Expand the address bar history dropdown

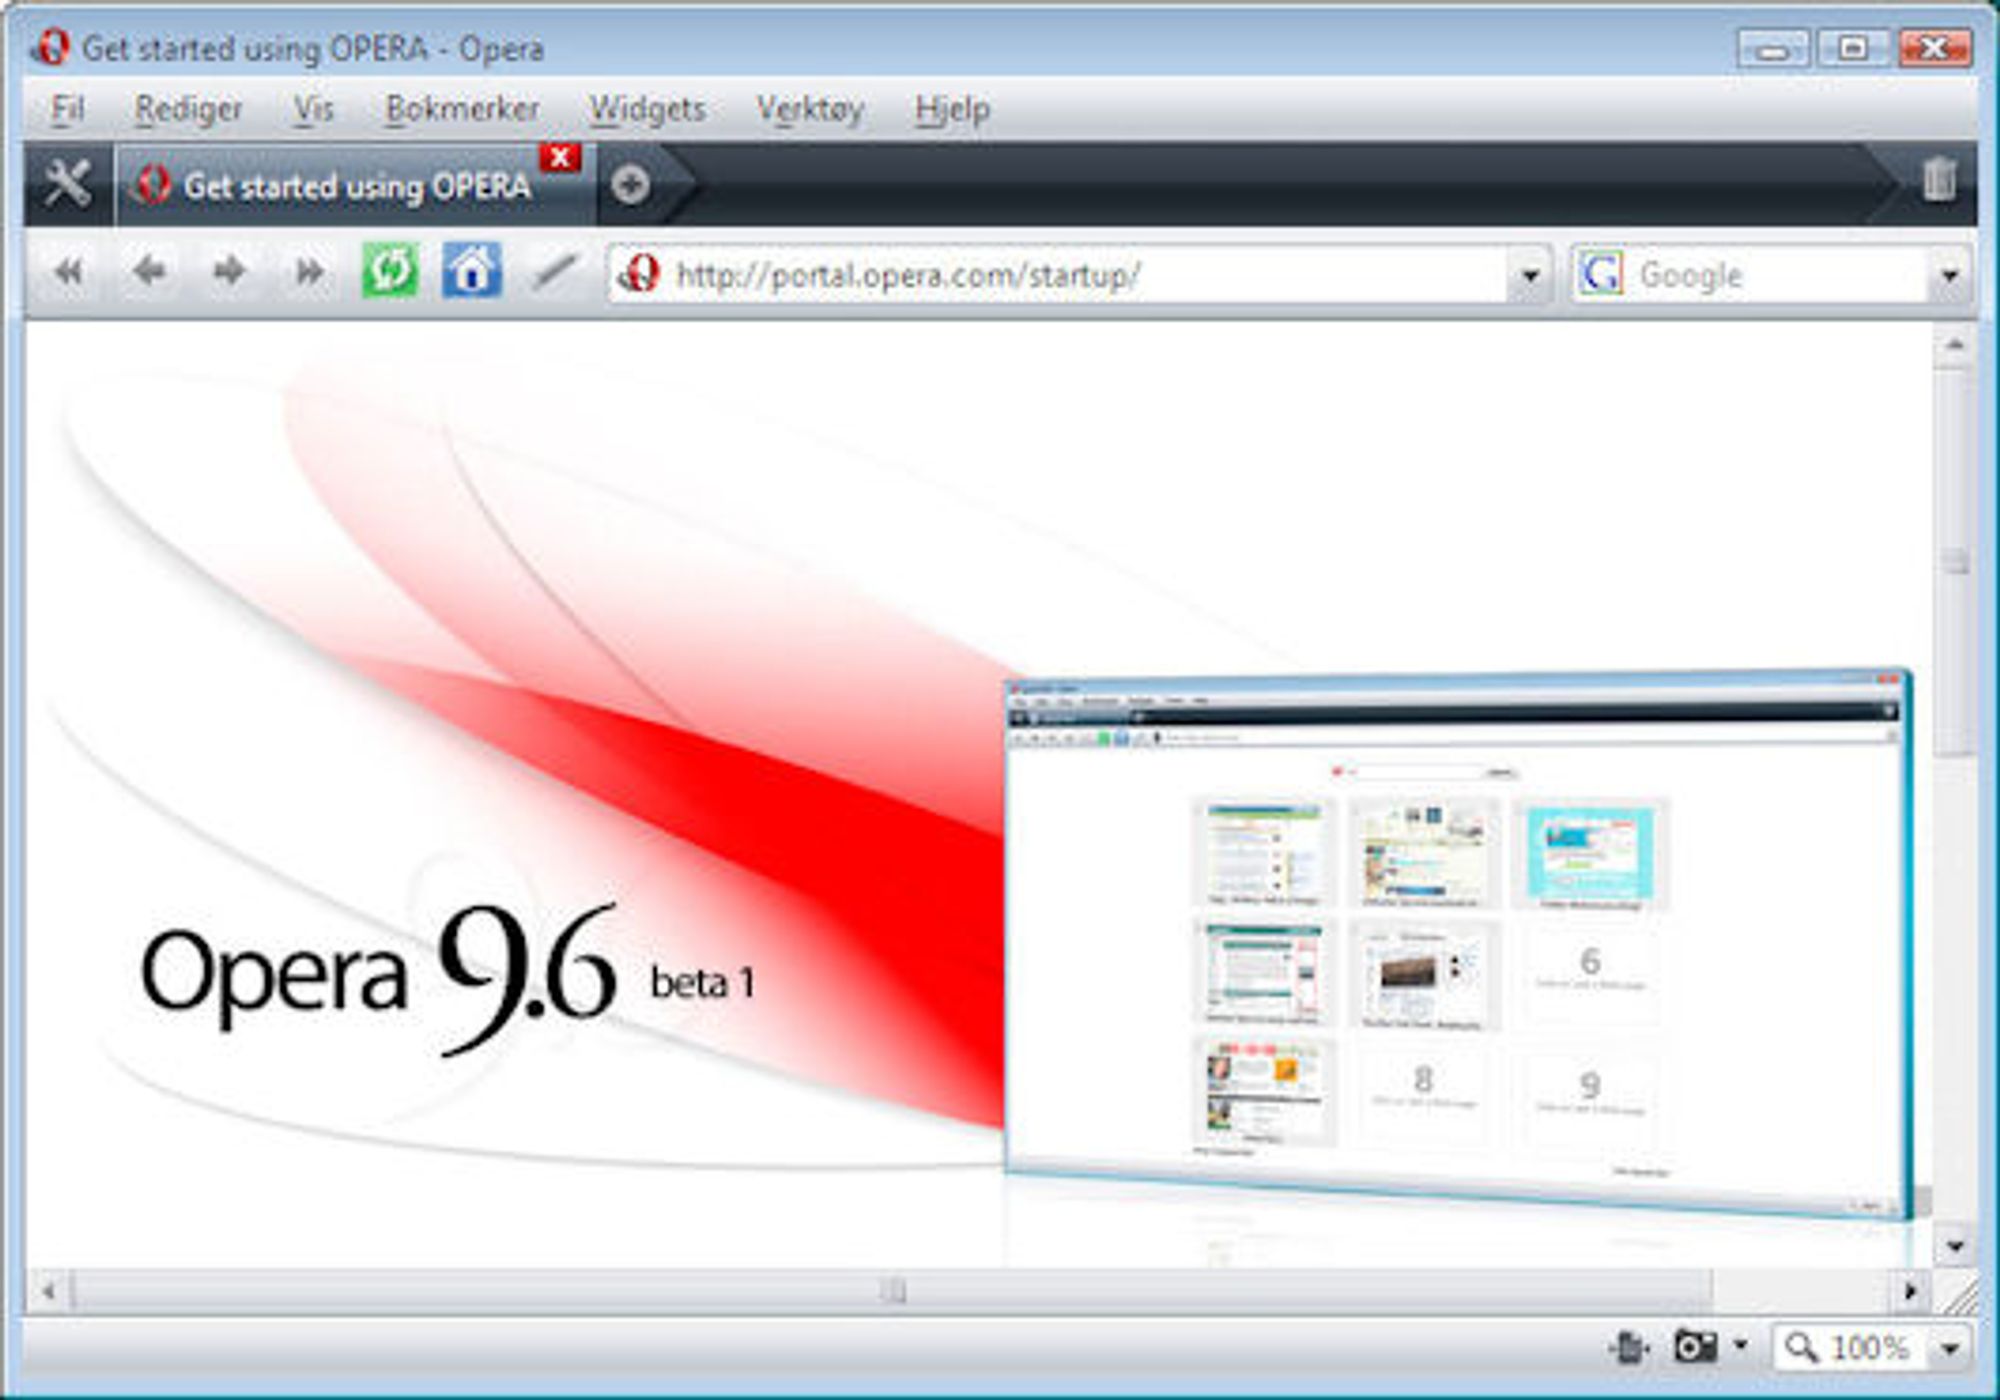coord(1530,274)
